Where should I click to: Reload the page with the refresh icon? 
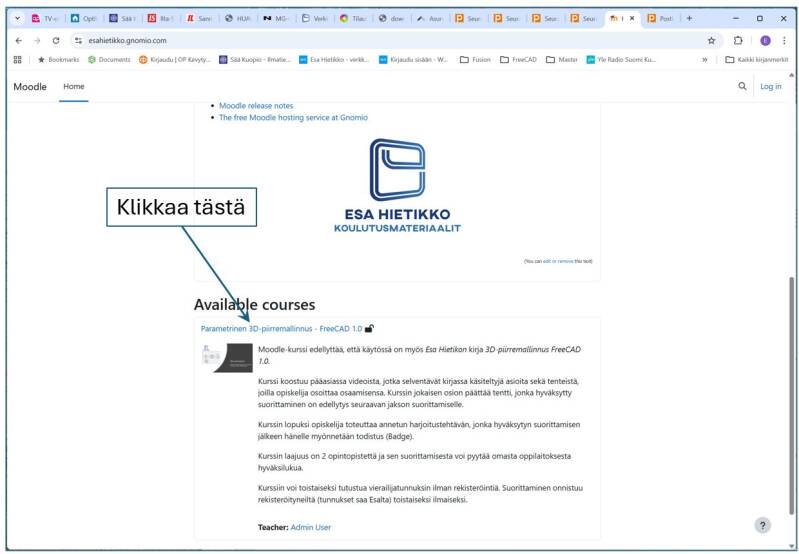[x=56, y=41]
